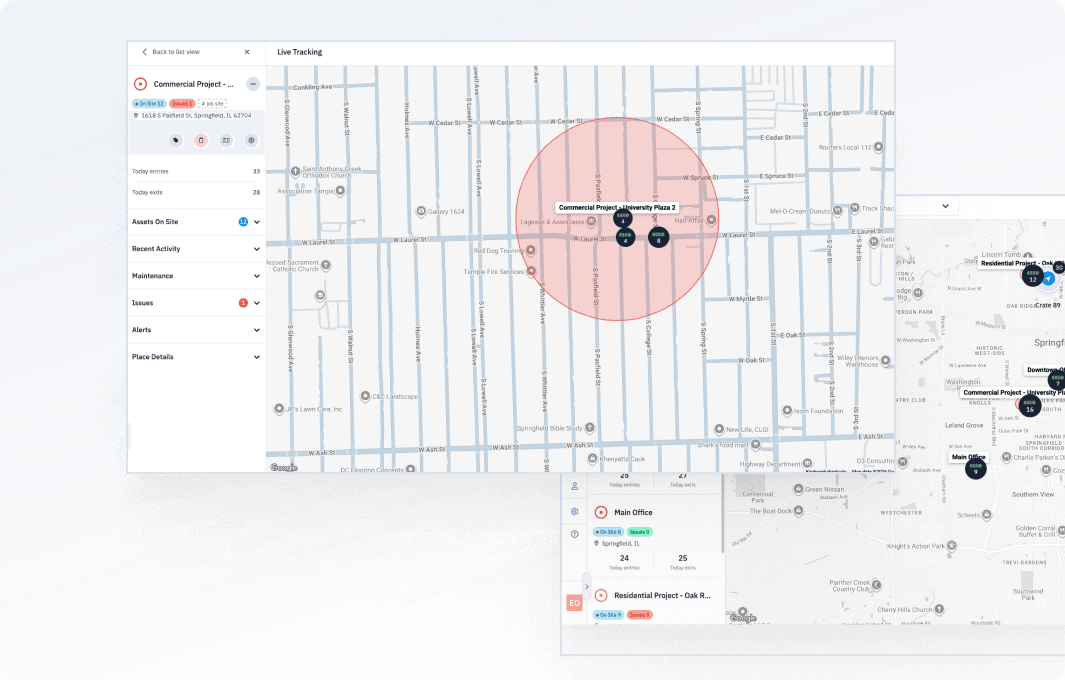Close the place details panel
1065x680 pixels.
click(247, 52)
